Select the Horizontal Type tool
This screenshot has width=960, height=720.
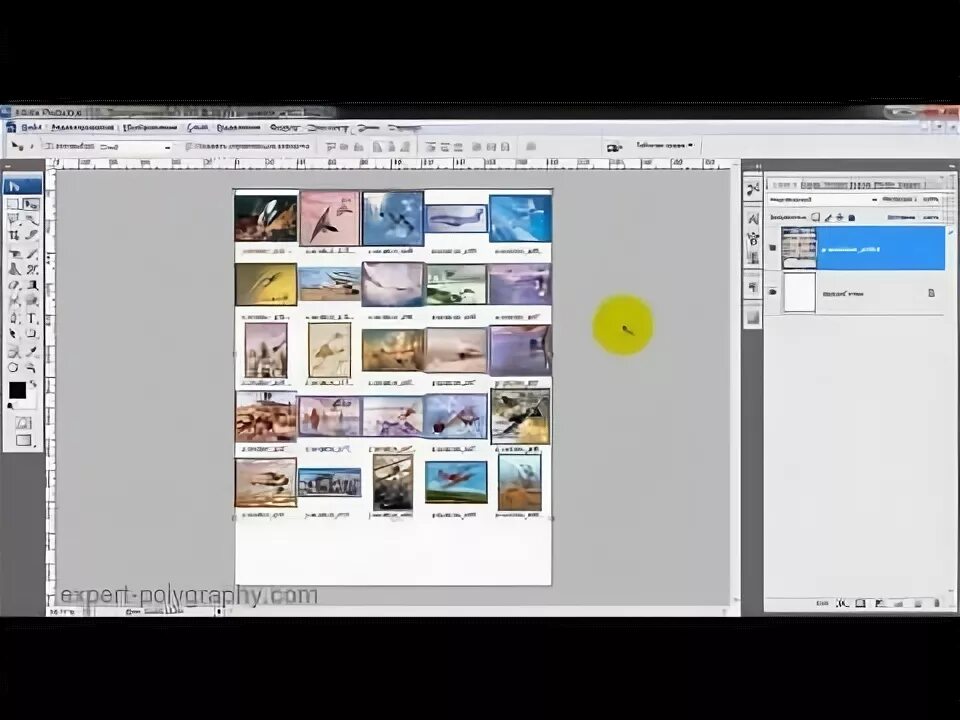[31, 318]
